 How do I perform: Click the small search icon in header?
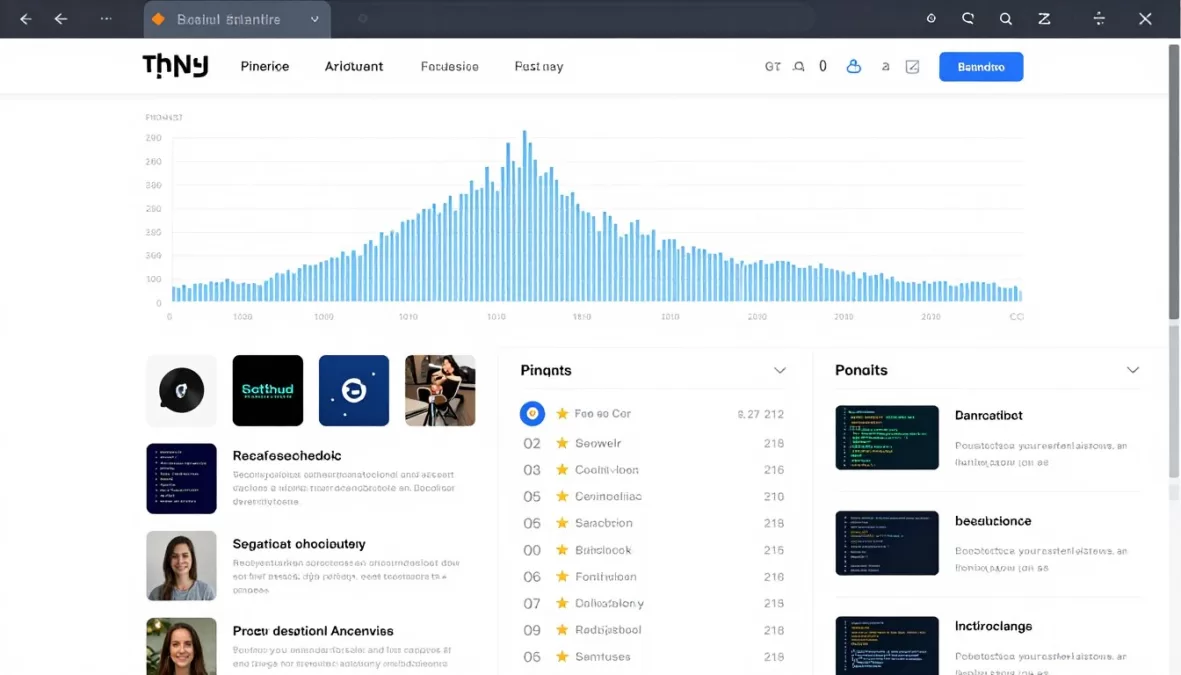pos(798,66)
